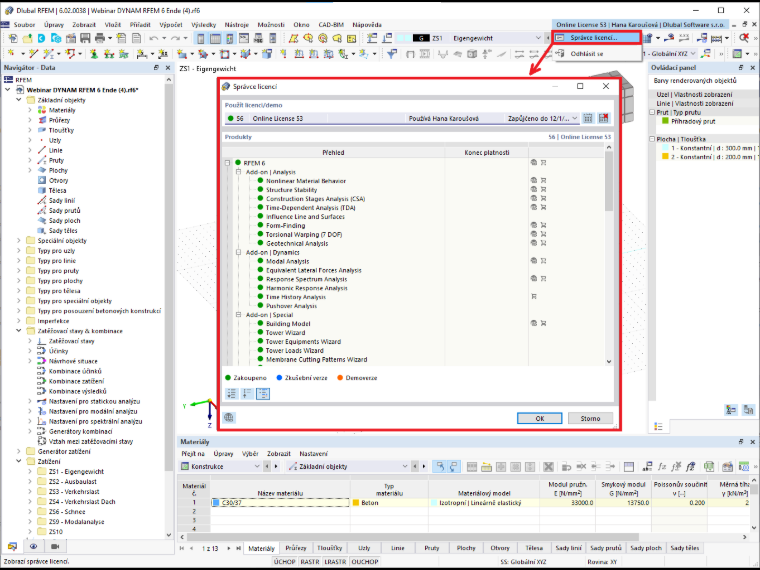Click the print icon in main toolbar
Image resolution: width=760 pixels, height=570 pixels.
pyautogui.click(x=100, y=38)
